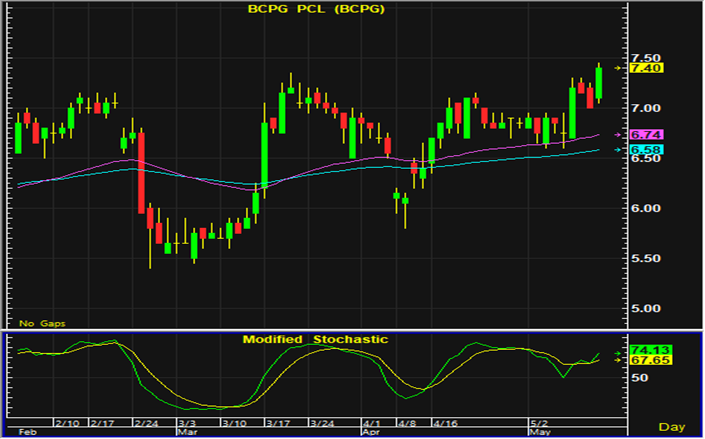Select the 7.40 last price label
The image size is (705, 439).
coord(646,68)
